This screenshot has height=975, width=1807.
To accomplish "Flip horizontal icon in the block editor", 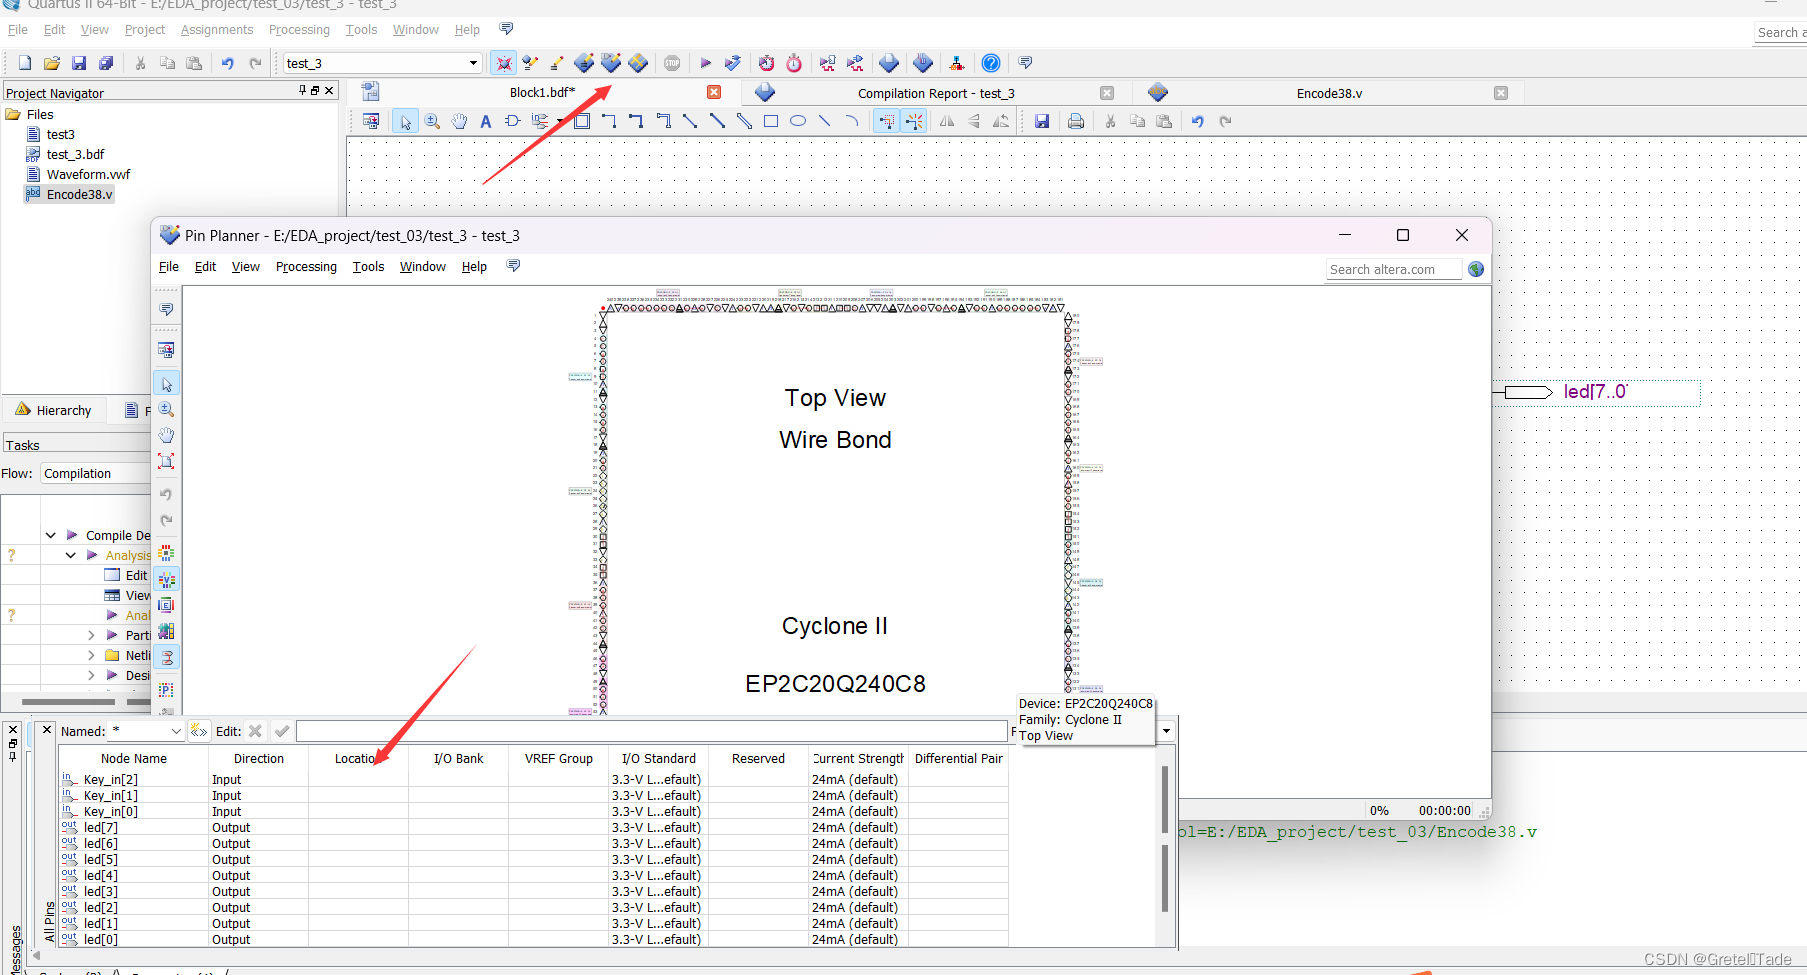I will (x=947, y=121).
